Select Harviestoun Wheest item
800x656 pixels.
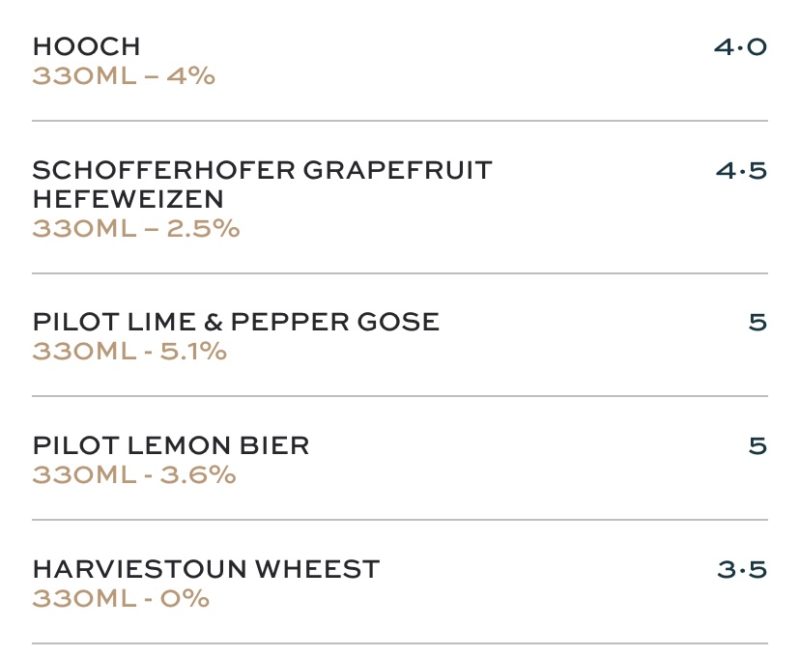pos(206,570)
